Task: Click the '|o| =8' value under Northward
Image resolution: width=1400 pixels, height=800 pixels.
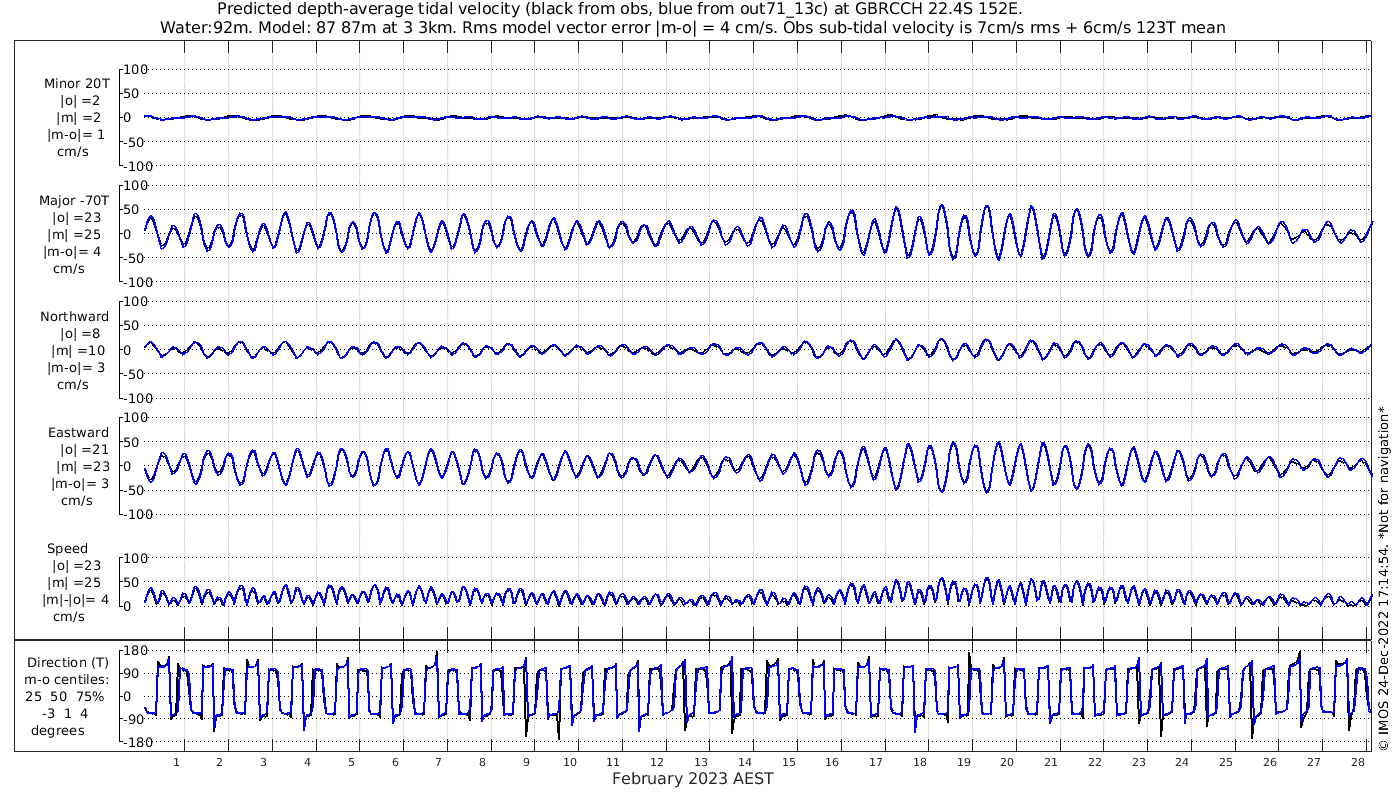Action: [80, 333]
